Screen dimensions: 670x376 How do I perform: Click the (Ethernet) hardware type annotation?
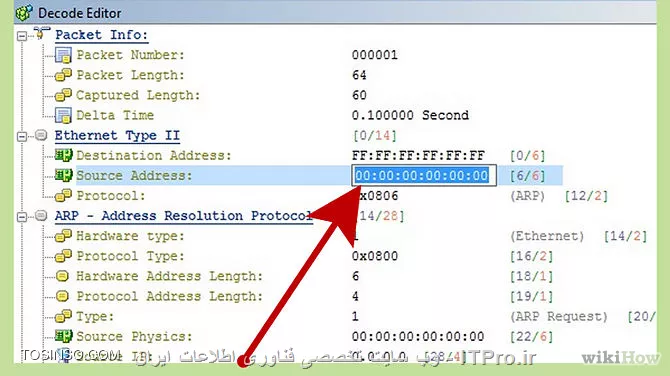547,236
